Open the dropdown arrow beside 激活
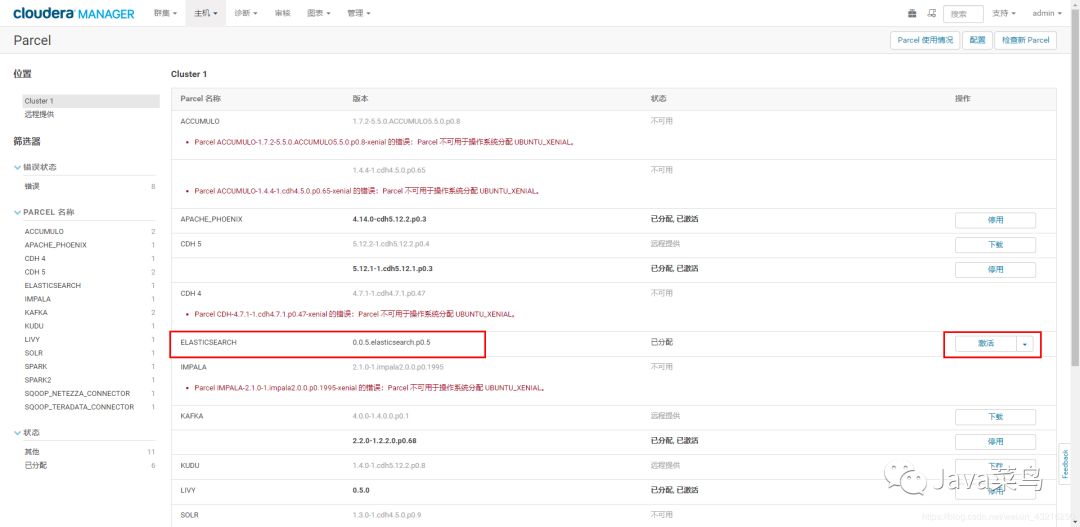 (1025, 344)
